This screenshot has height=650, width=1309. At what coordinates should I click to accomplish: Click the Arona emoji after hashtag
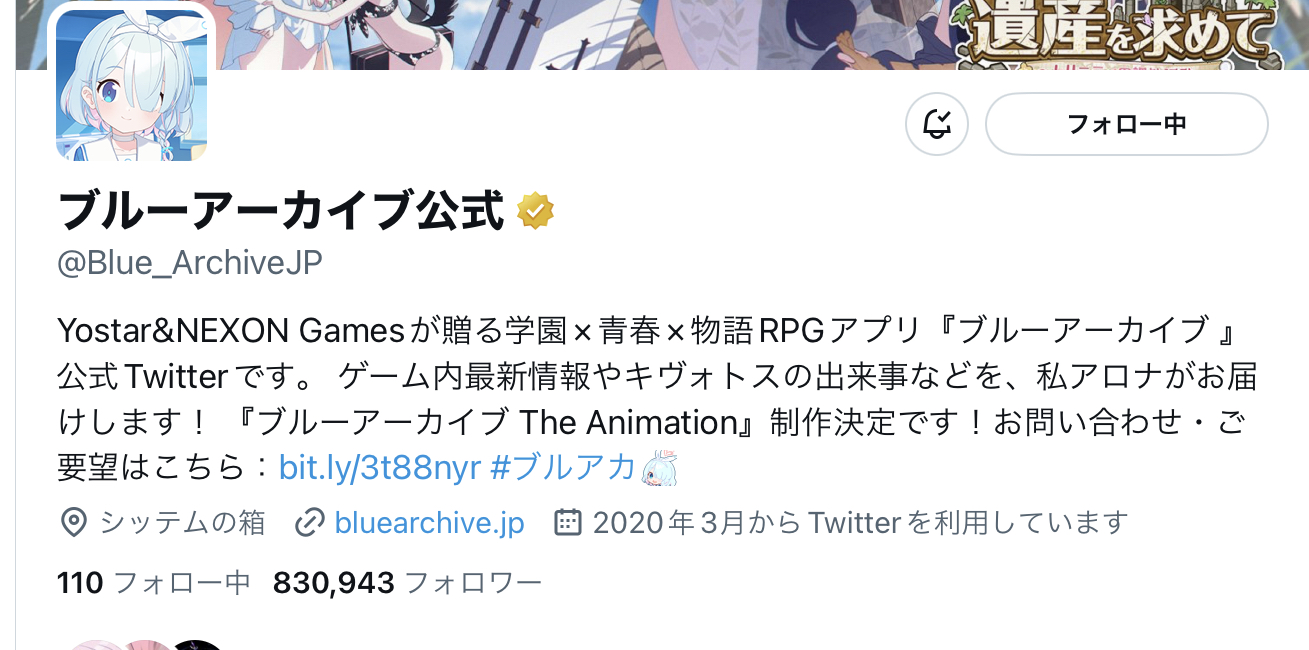[x=660, y=468]
